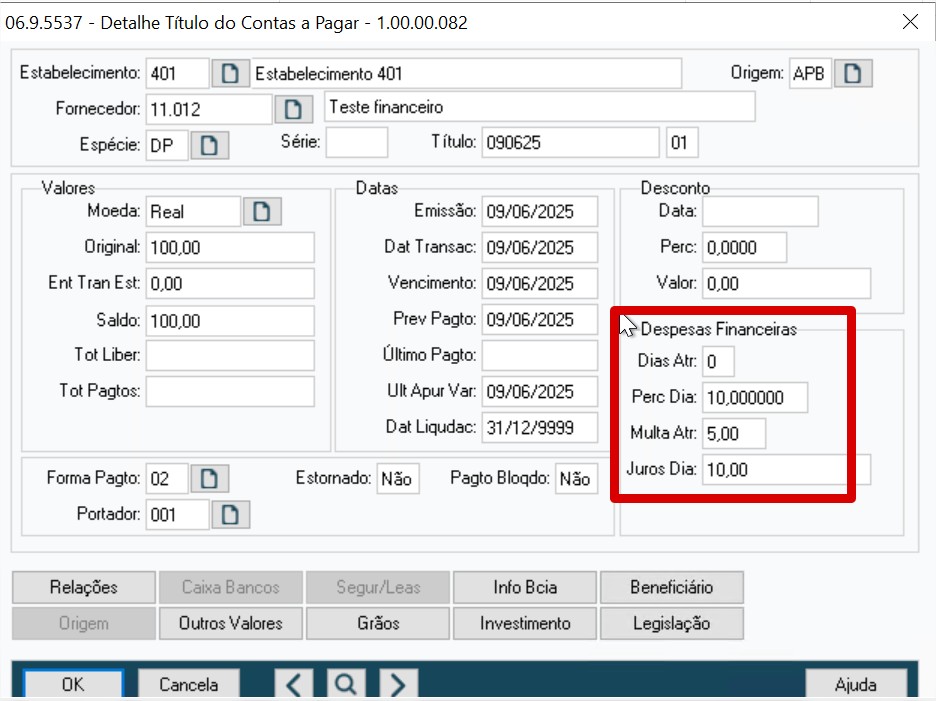Select the Original value field

(230, 247)
